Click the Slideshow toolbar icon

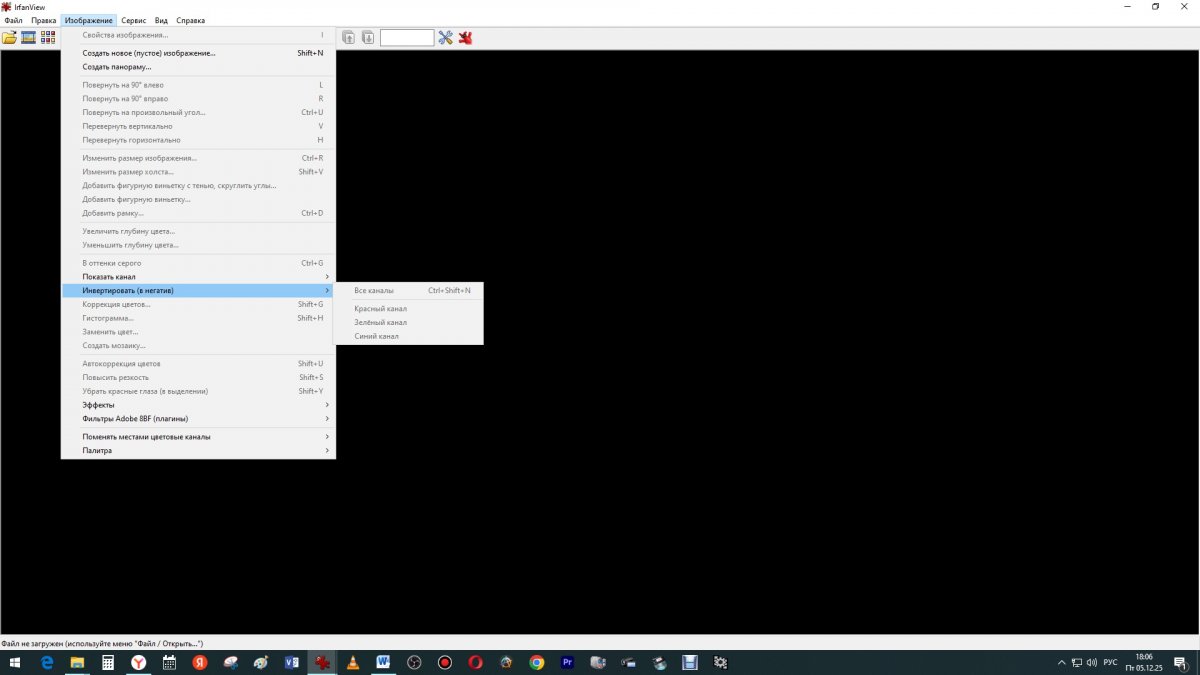click(29, 38)
